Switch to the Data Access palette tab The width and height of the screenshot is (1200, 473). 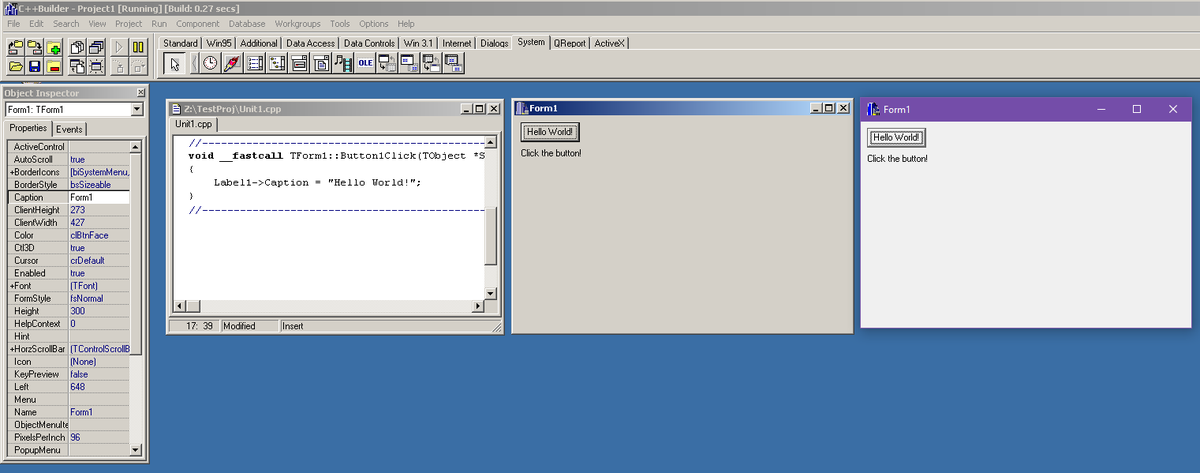click(x=311, y=43)
